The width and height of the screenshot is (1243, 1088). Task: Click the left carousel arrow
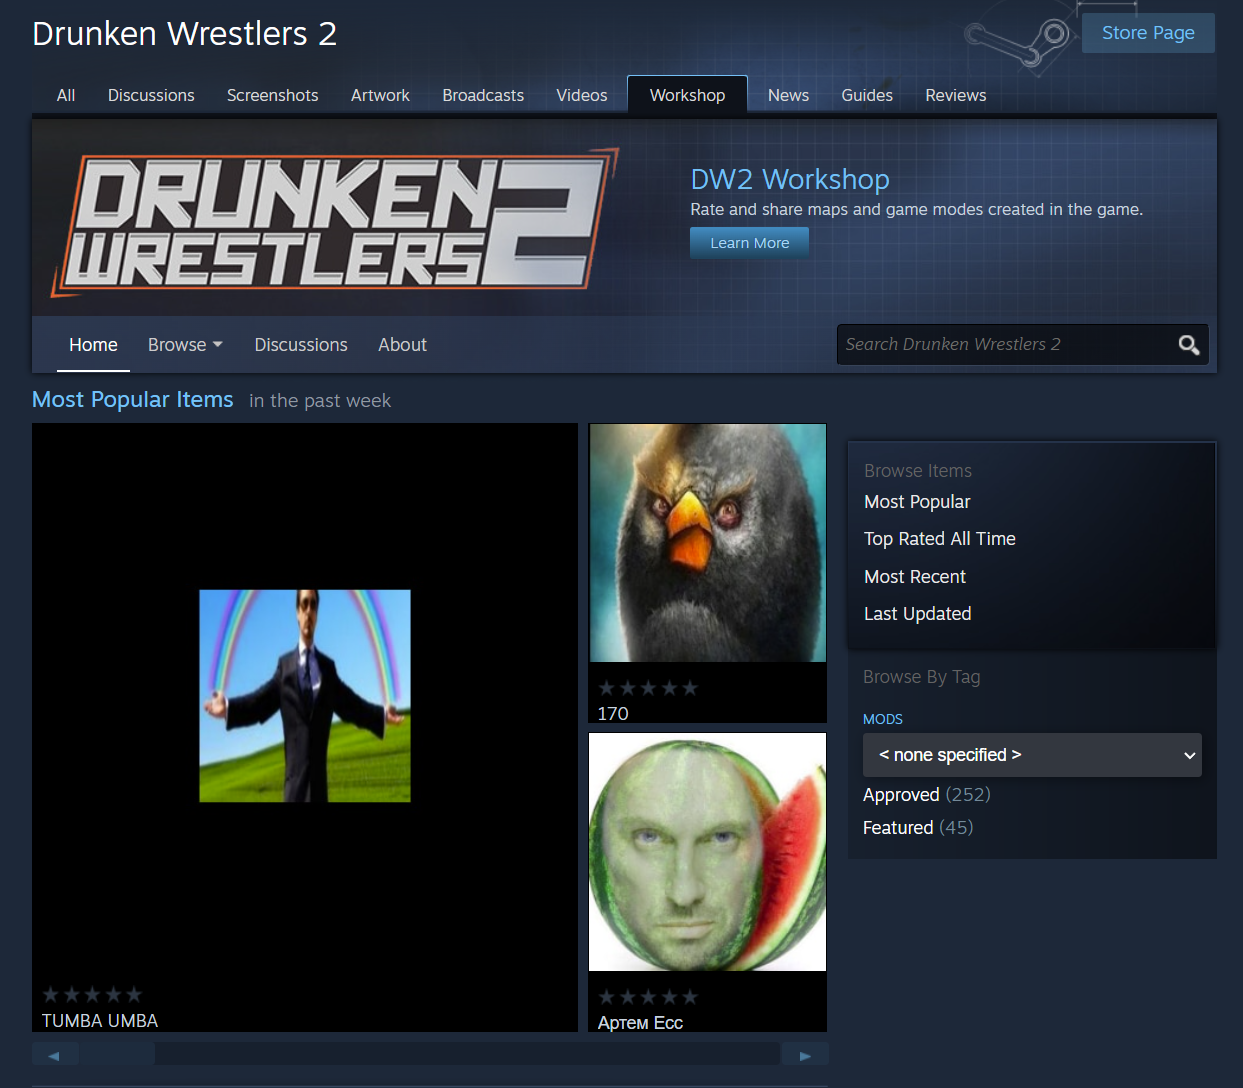55,1055
